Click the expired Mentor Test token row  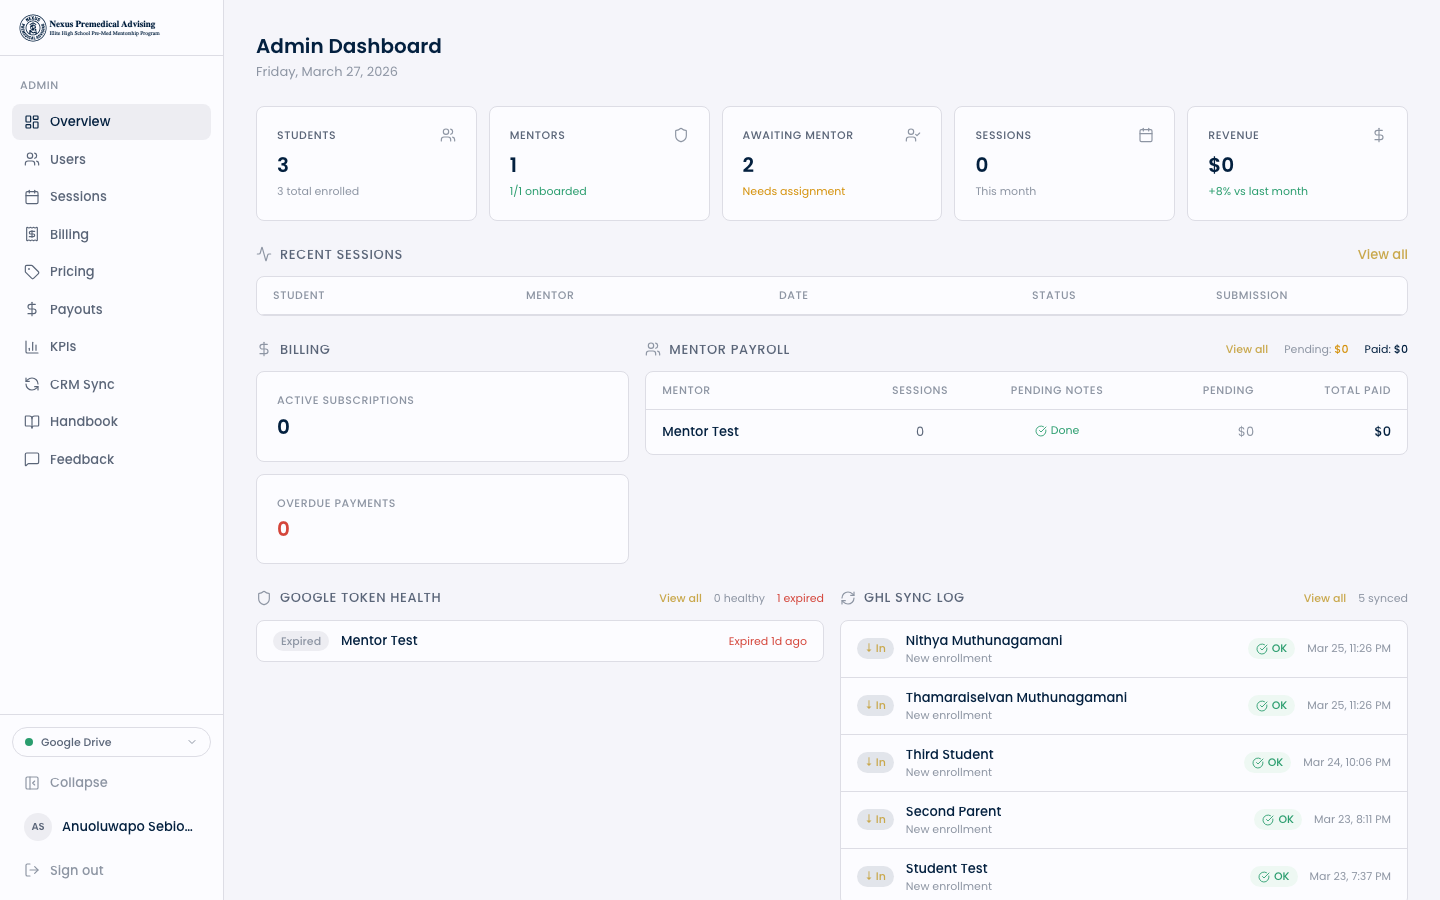pyautogui.click(x=540, y=641)
